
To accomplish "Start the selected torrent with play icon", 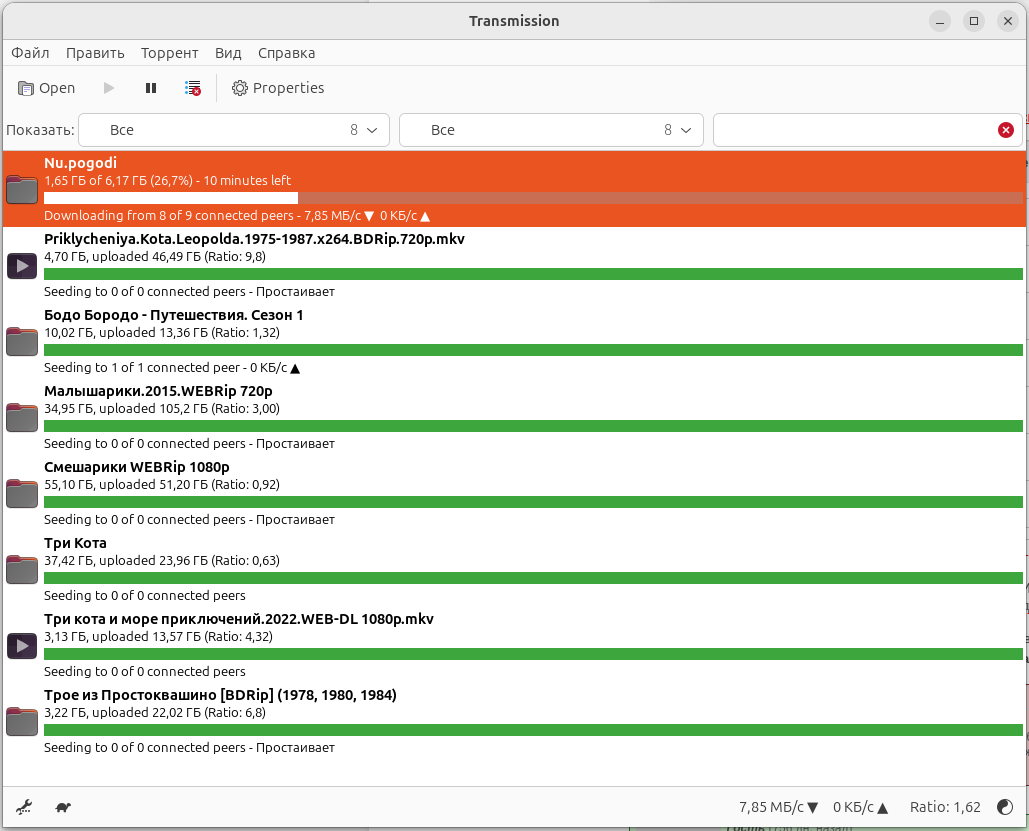I will (x=109, y=88).
